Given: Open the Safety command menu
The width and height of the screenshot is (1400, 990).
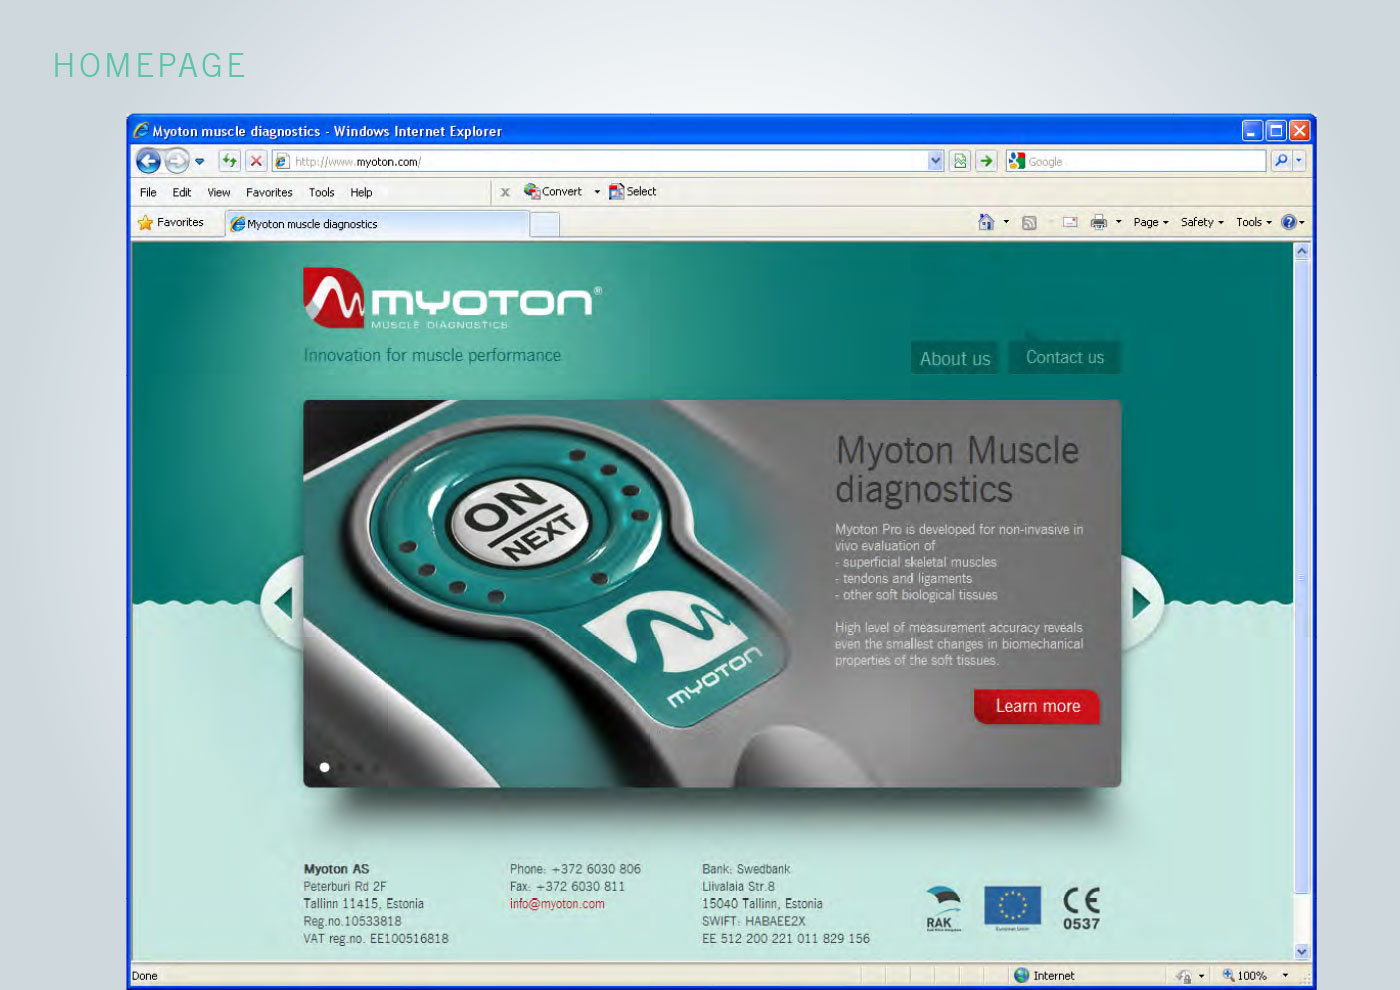Looking at the screenshot, I should (1202, 222).
